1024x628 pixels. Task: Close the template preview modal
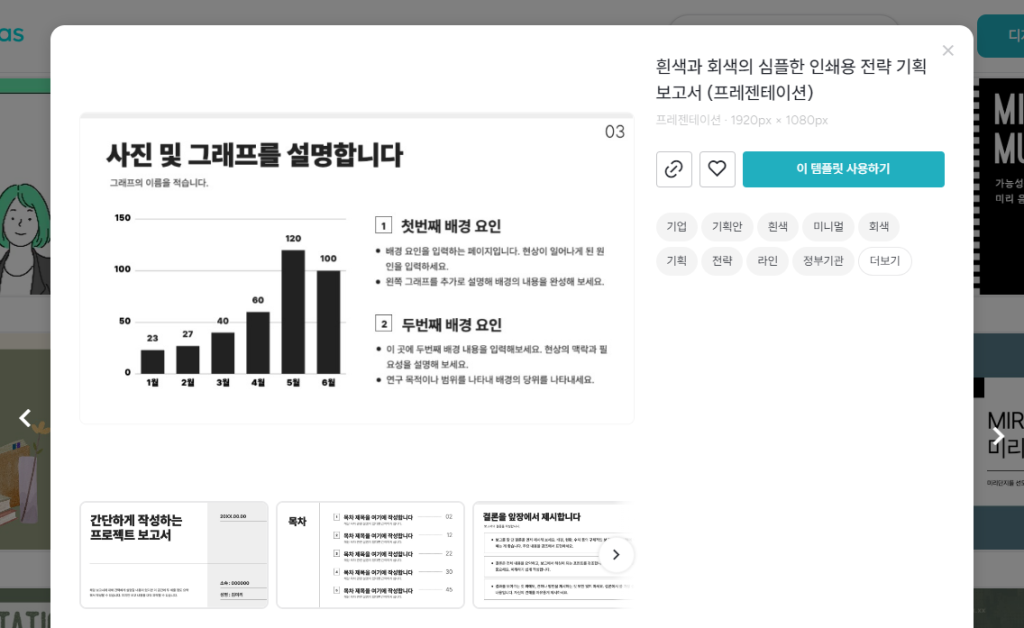[x=948, y=50]
